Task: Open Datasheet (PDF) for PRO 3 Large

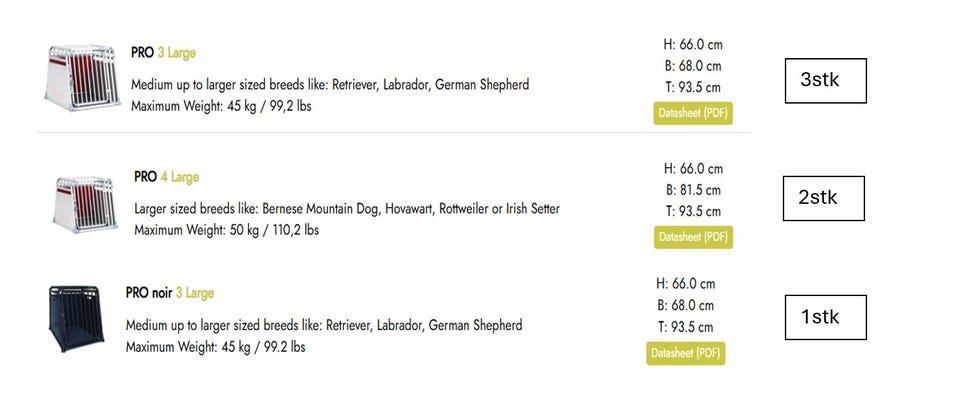Action: [693, 112]
